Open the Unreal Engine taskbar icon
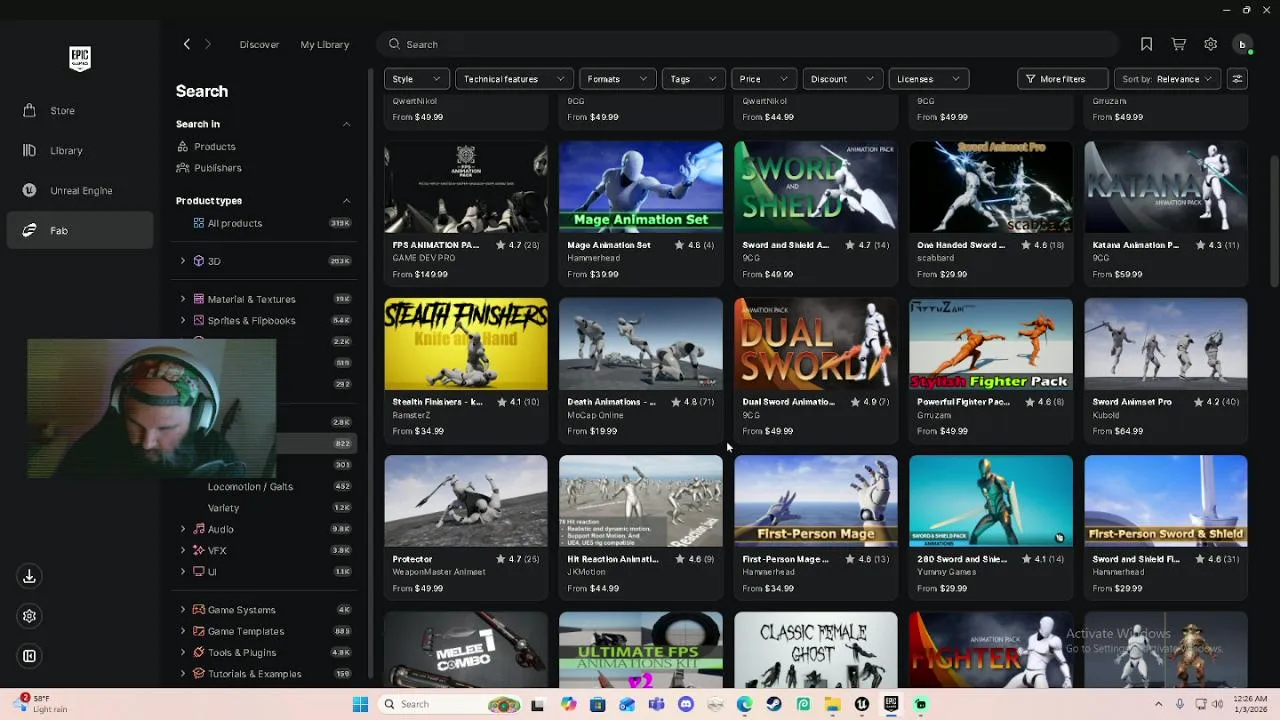The image size is (1280, 720). 862,704
